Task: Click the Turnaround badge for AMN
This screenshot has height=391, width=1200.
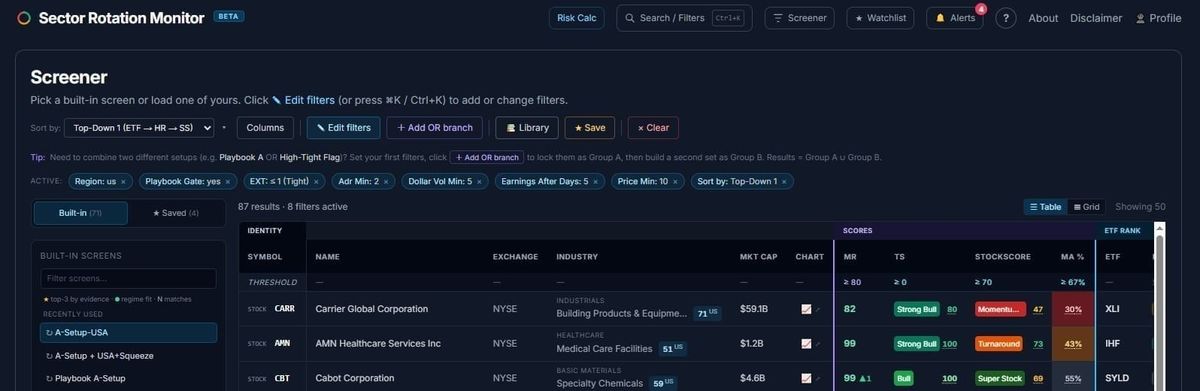Action: [999, 344]
